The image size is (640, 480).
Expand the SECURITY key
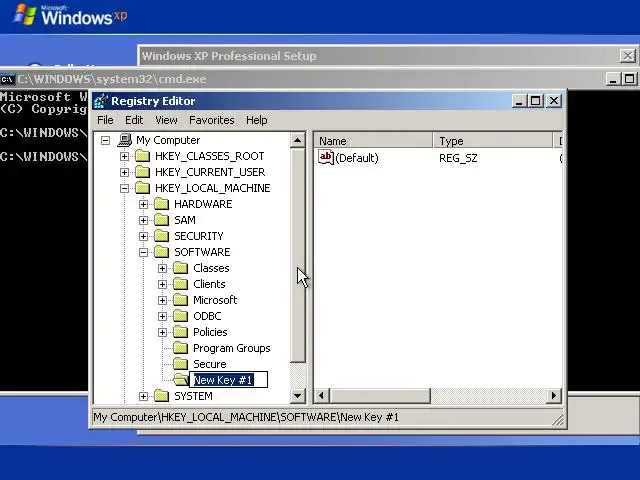(x=143, y=236)
